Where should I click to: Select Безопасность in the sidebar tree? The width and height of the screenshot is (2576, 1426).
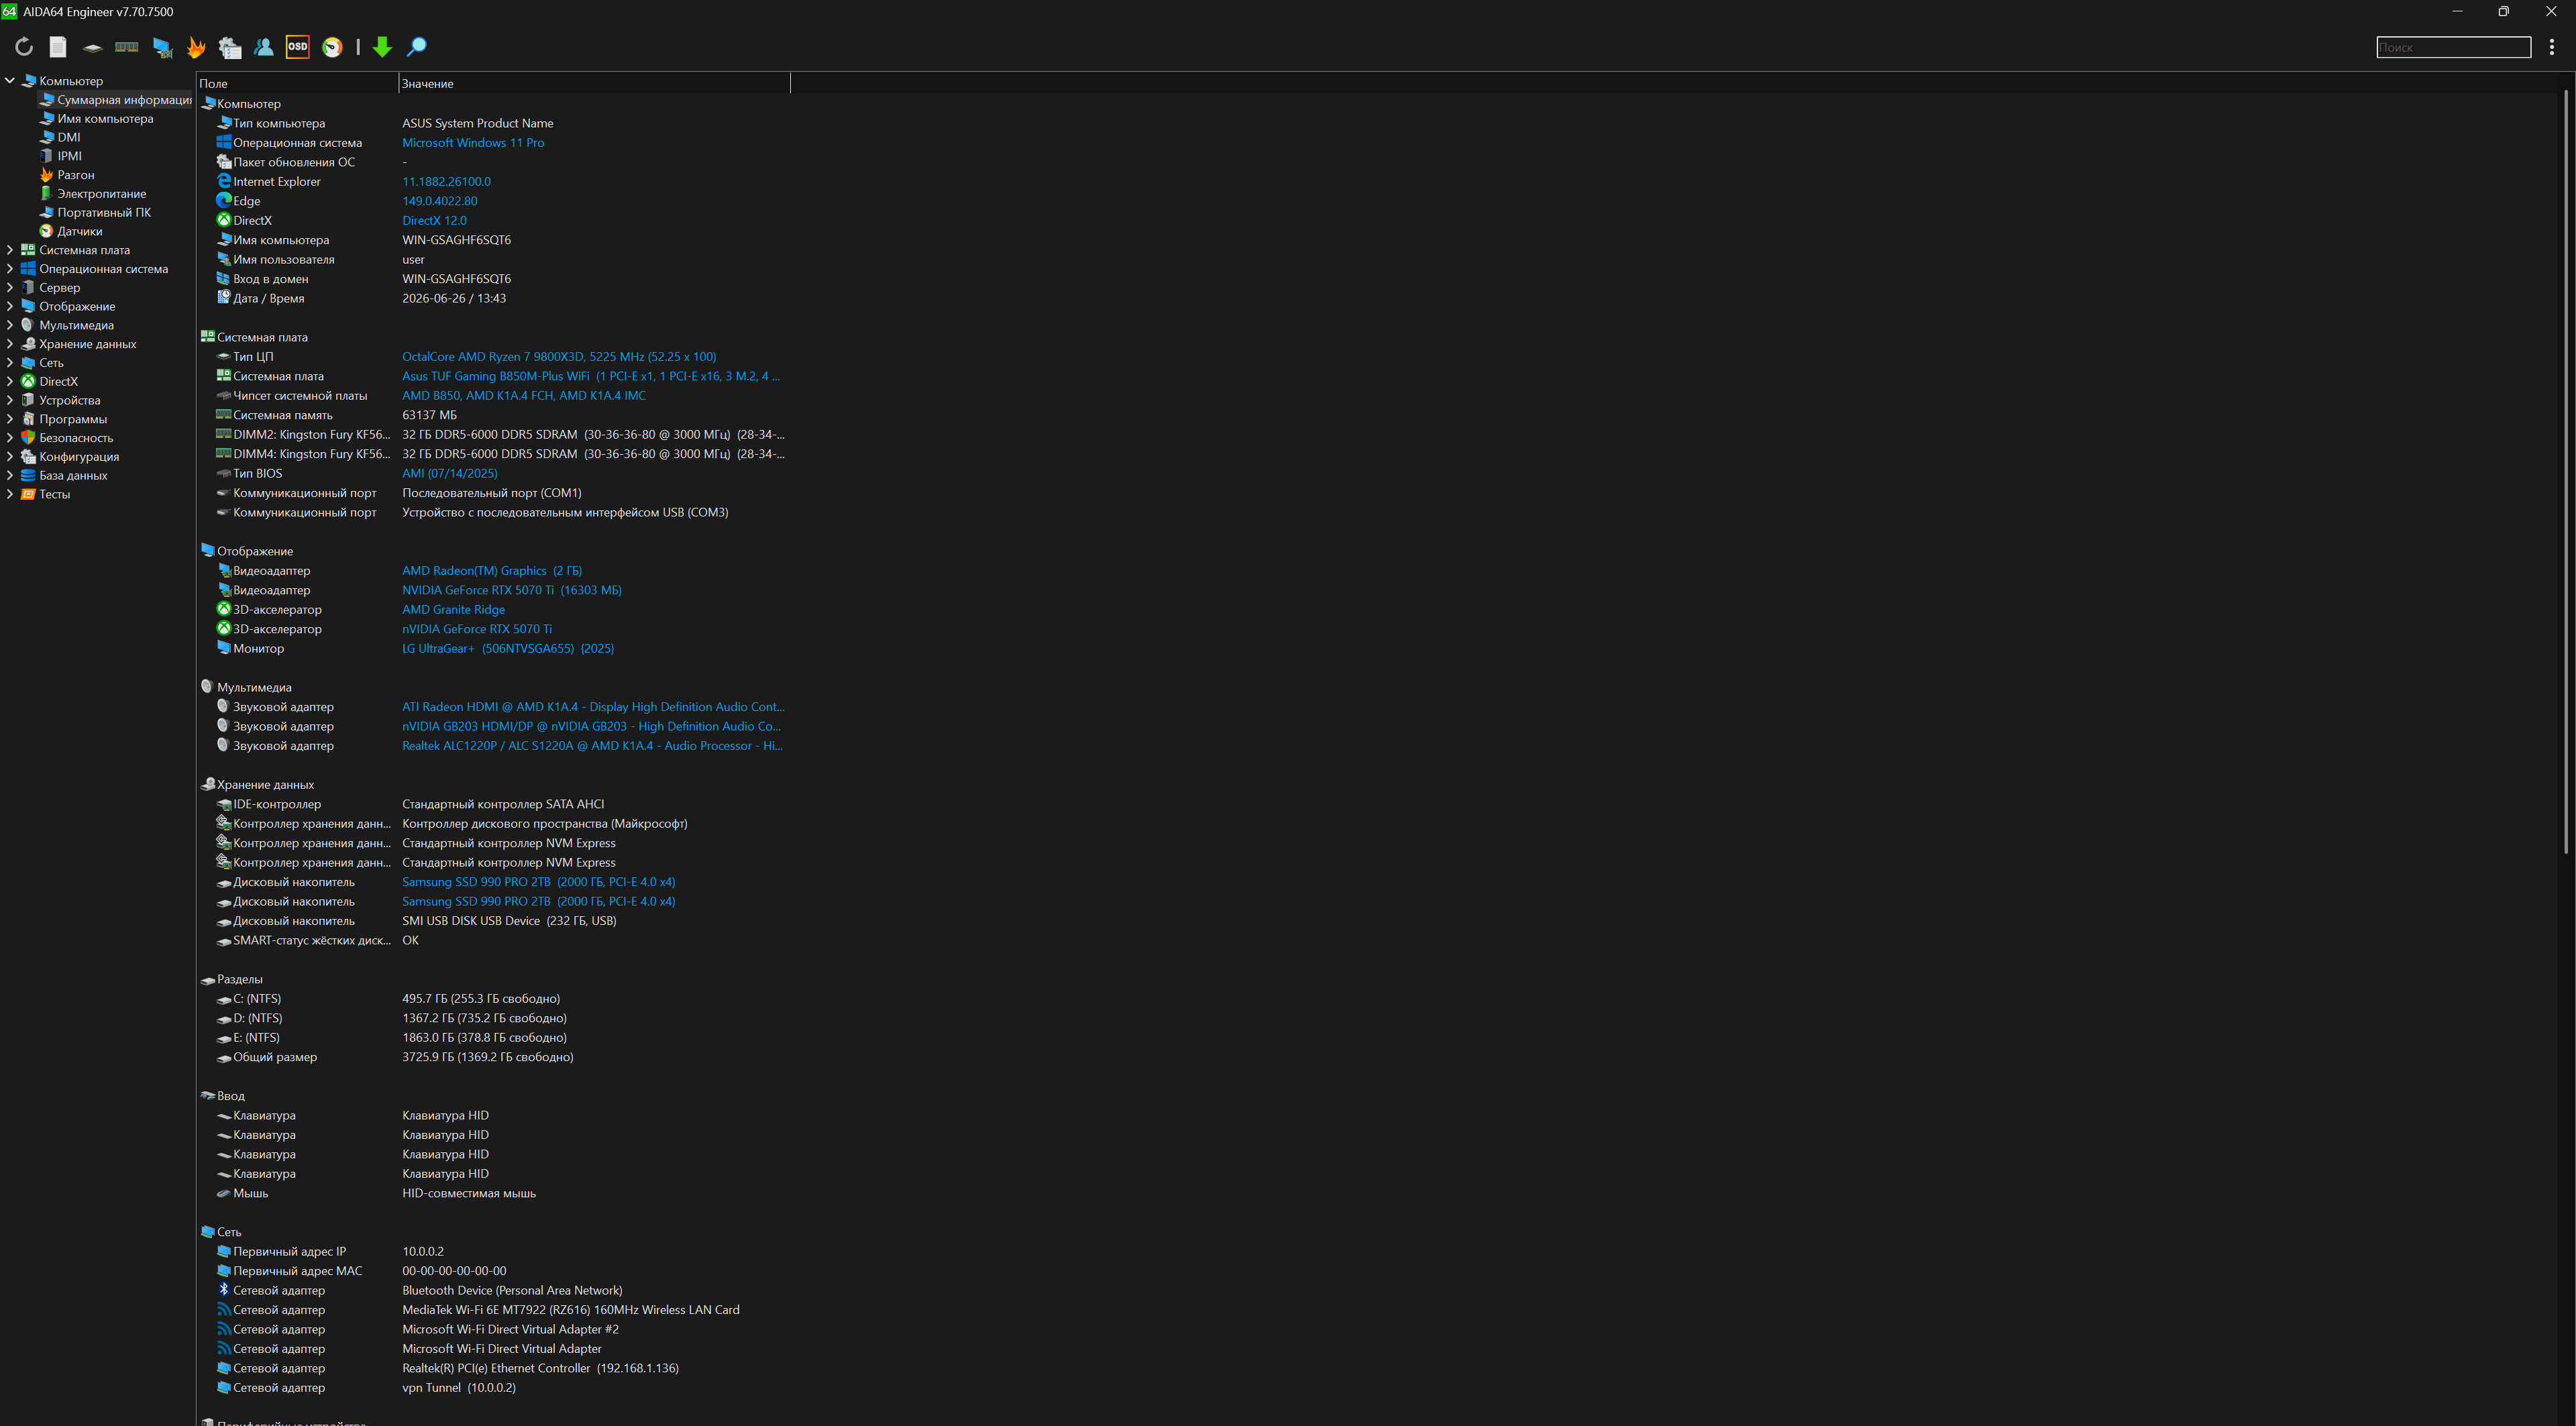coord(76,438)
